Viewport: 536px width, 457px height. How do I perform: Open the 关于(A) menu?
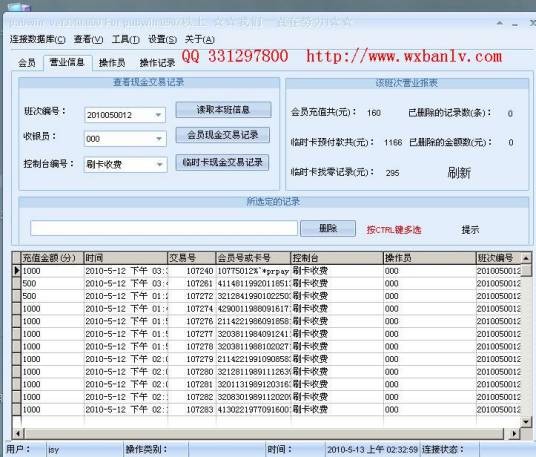coord(199,39)
